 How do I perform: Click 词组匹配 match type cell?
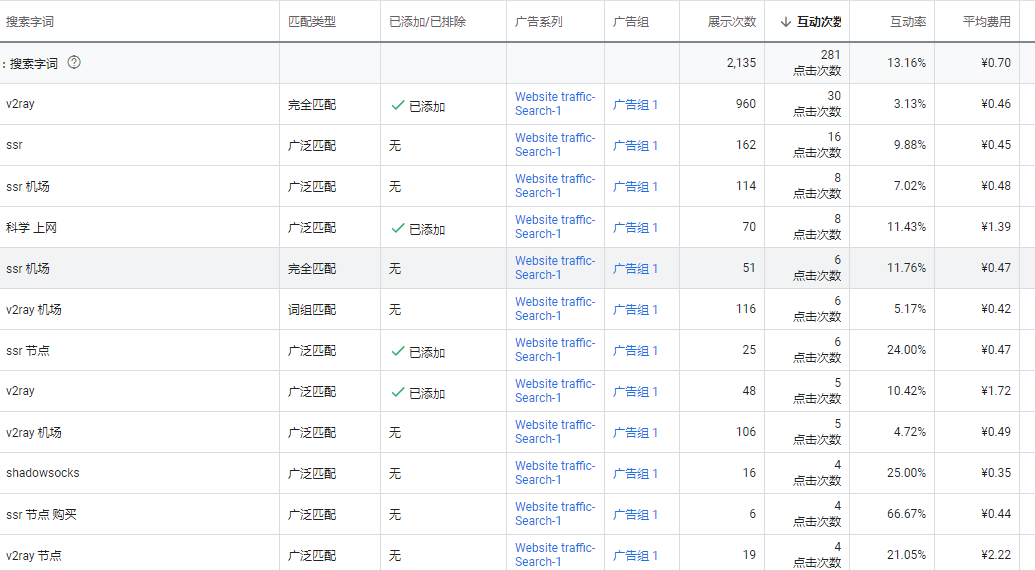coord(312,309)
